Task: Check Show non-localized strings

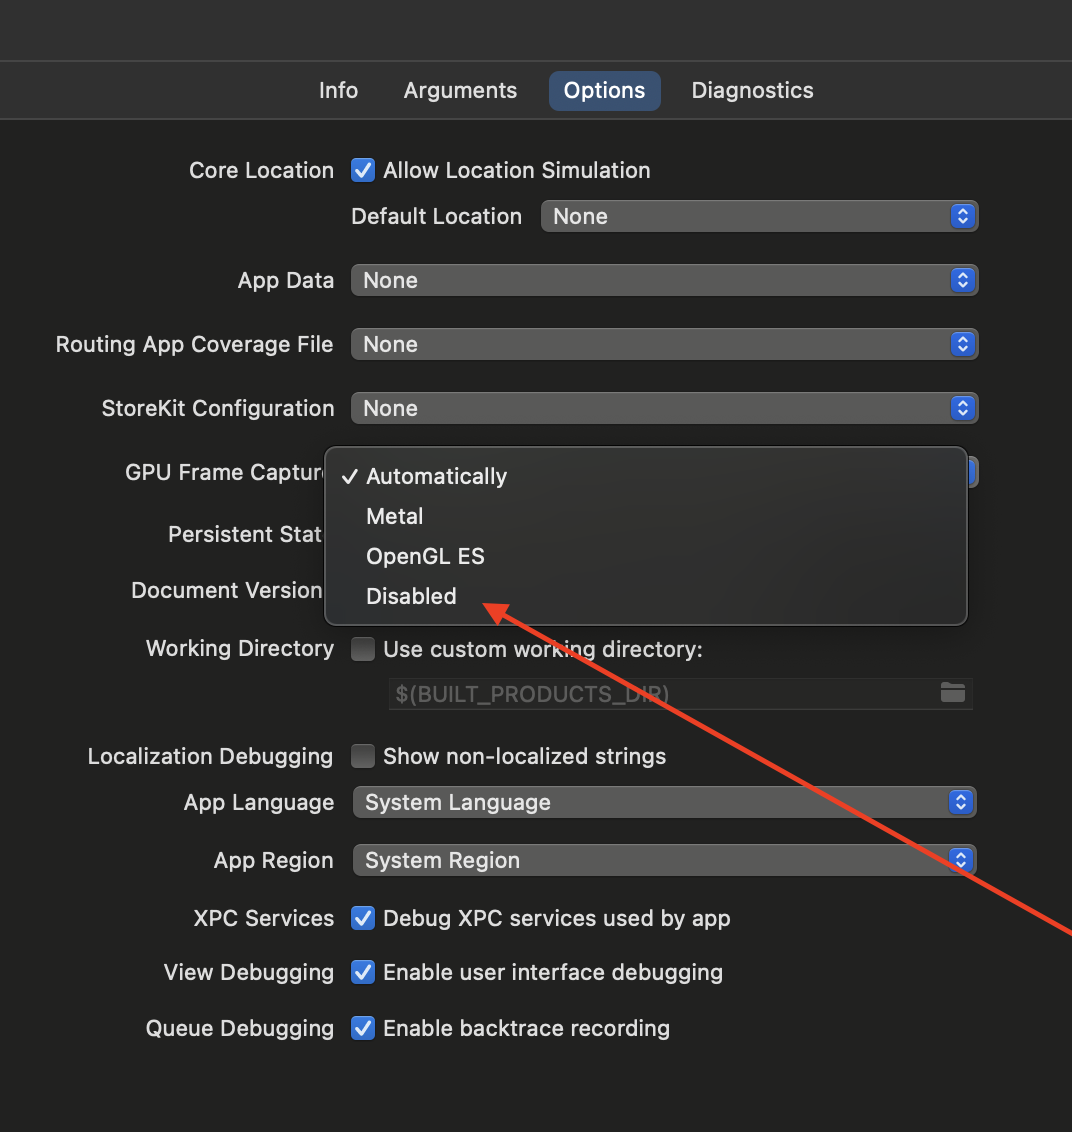Action: click(362, 756)
